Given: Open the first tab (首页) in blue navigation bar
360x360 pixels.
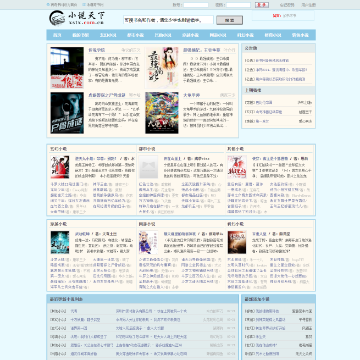Looking at the screenshot, I should point(57,35).
